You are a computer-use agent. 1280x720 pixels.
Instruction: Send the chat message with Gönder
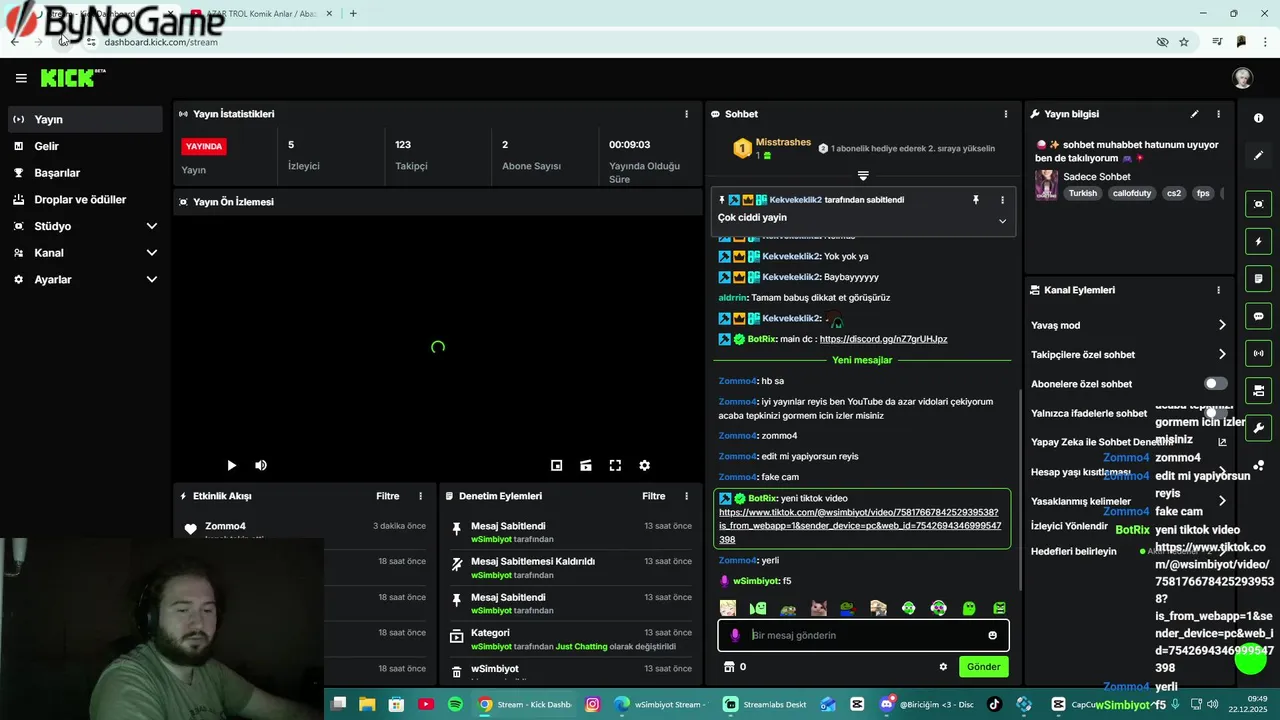983,667
